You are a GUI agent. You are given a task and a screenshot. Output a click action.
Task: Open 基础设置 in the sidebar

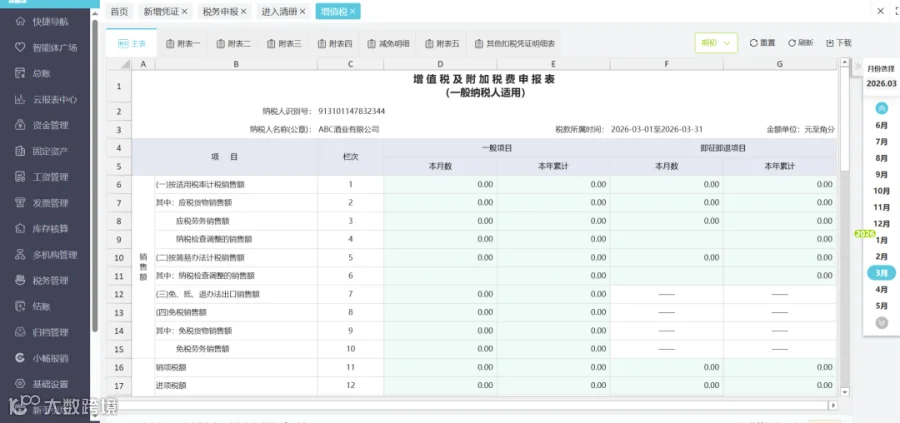point(44,385)
